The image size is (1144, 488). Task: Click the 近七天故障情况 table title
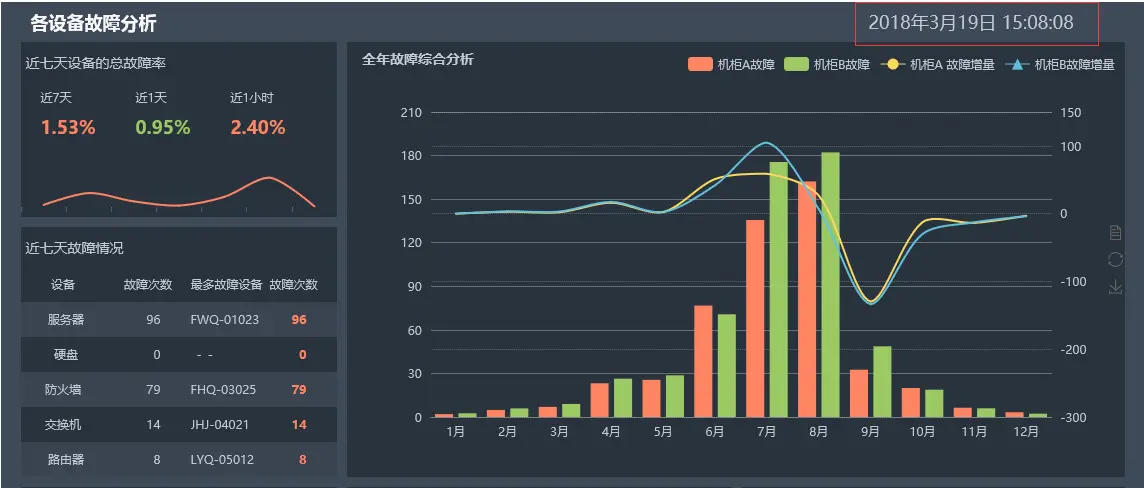pyautogui.click(x=74, y=248)
